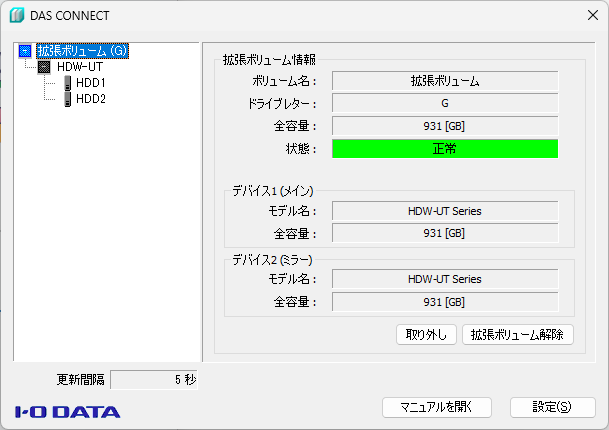Viewport: 609px width, 430px height.
Task: Click the 取り外し button
Action: (x=426, y=334)
